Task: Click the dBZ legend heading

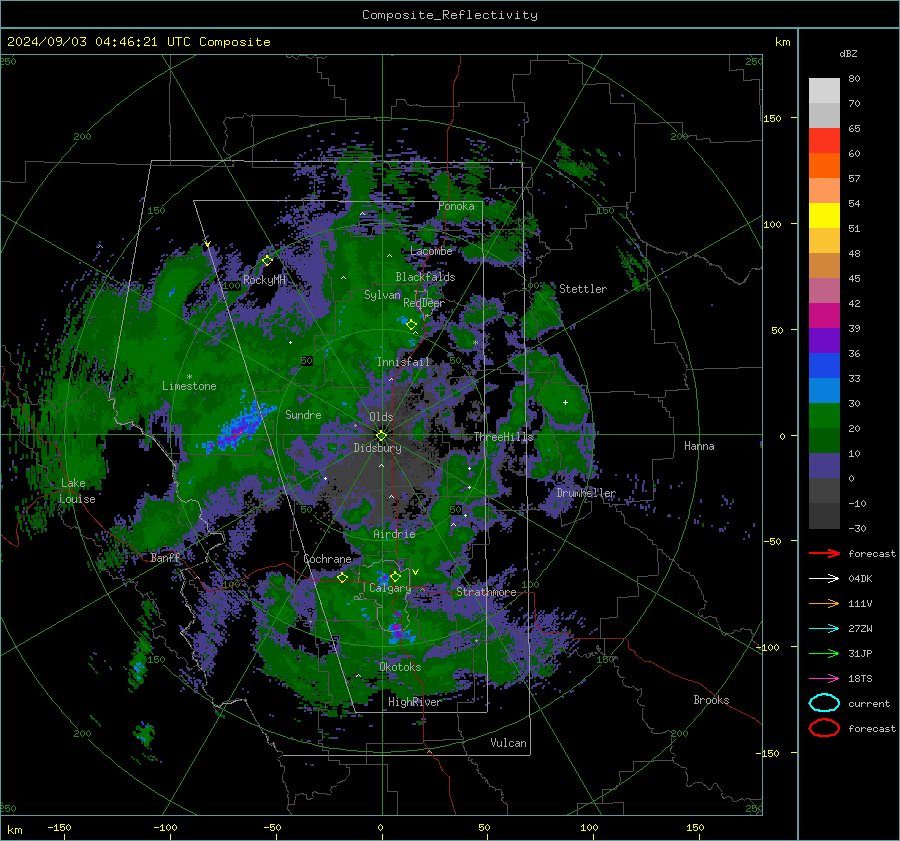Action: (848, 53)
